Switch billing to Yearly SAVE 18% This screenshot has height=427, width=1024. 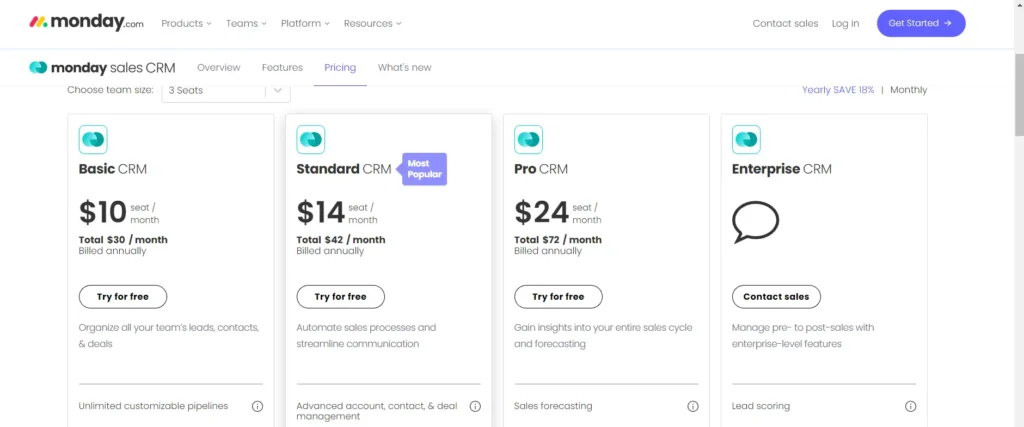point(838,90)
